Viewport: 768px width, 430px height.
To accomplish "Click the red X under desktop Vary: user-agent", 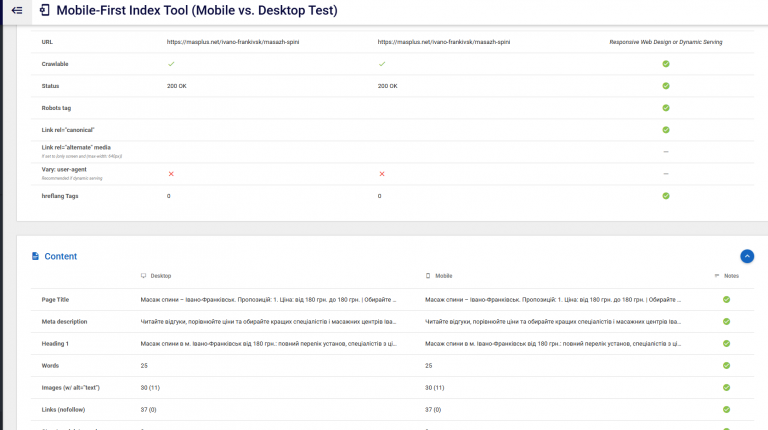I will [171, 174].
